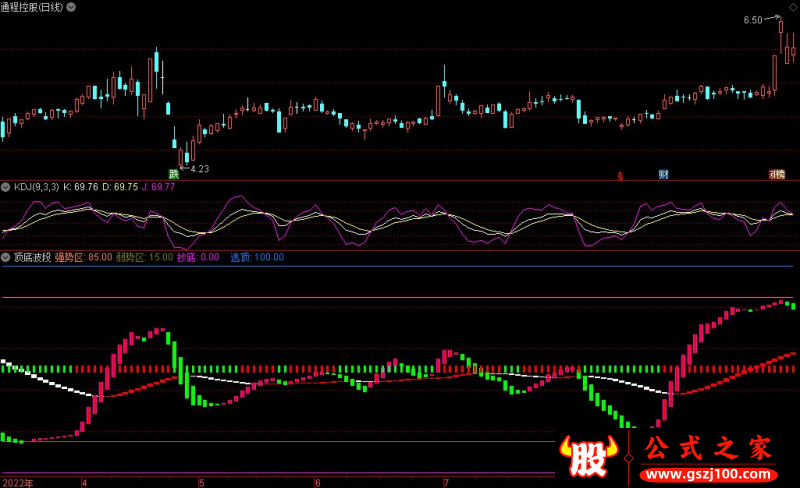This screenshot has width=800, height=488.
Task: Click the red $ marker icon
Action: tap(620, 175)
